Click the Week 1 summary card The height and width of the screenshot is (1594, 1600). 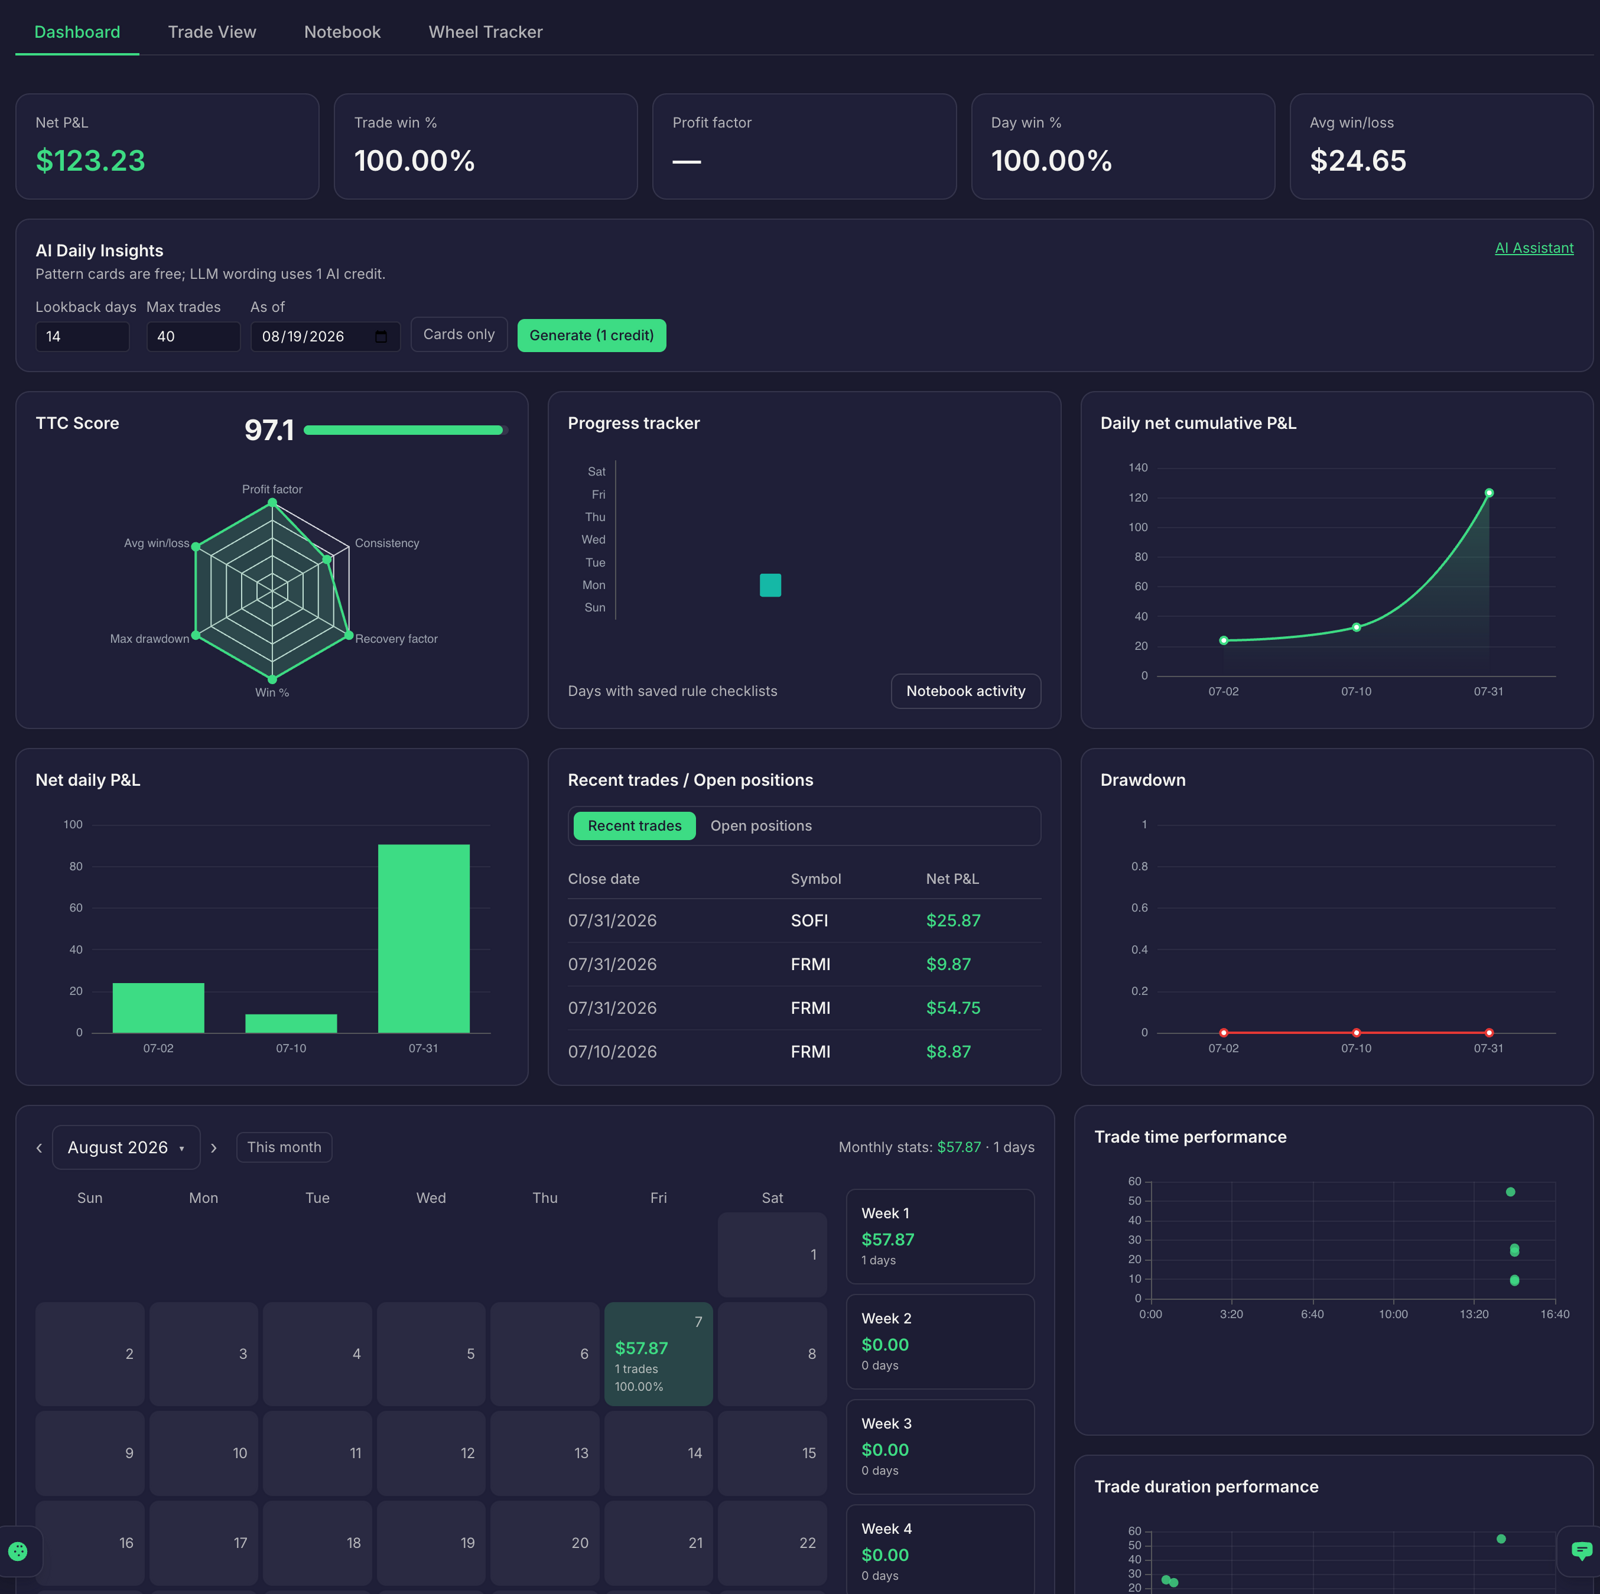pos(940,1236)
